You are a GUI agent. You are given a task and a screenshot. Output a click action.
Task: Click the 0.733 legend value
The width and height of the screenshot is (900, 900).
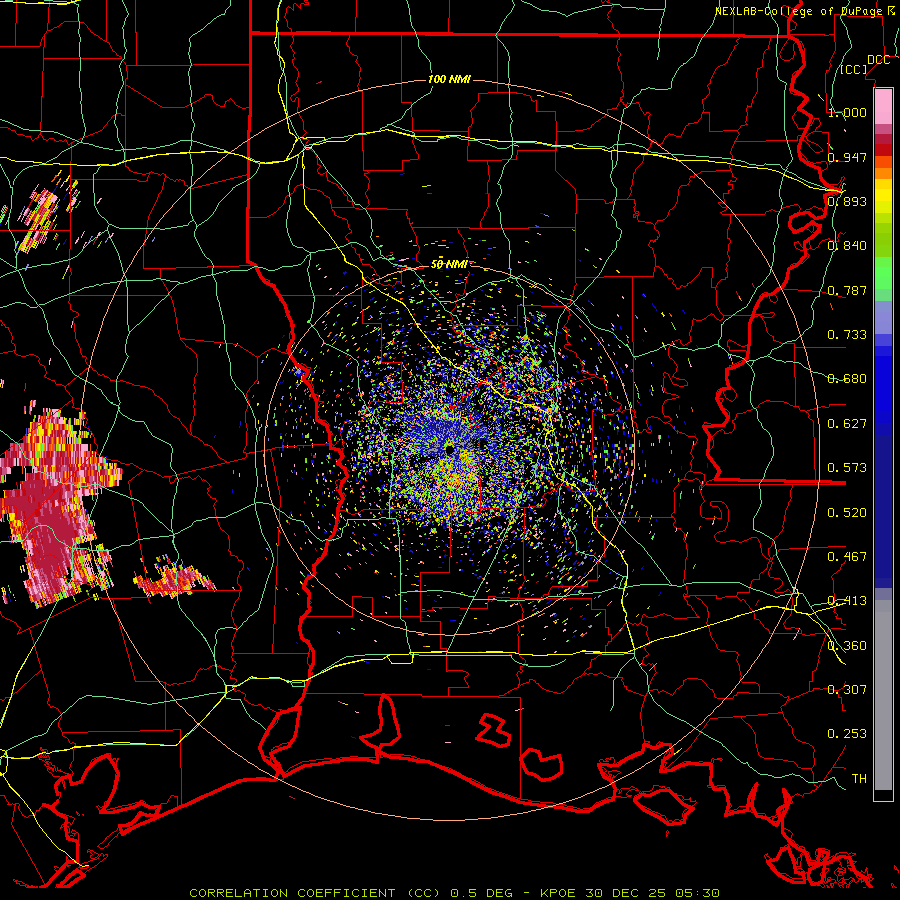click(x=847, y=335)
